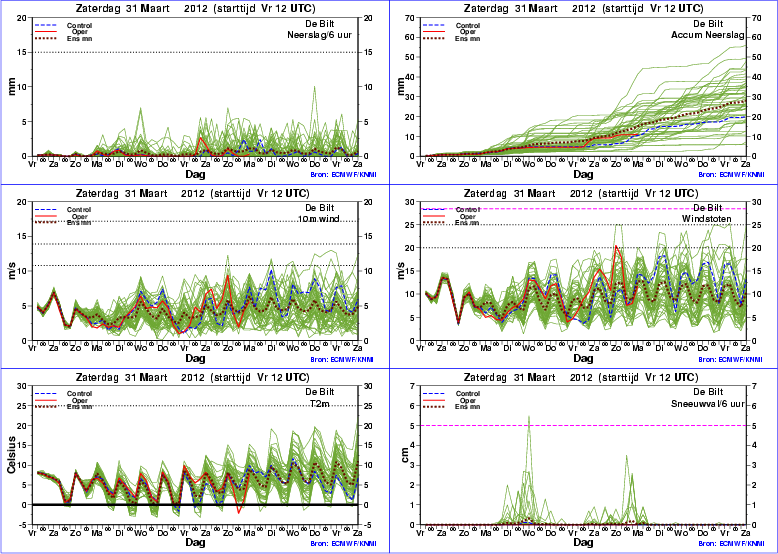Screen dimensions: 778x554
Task: Click 'm/s' axis label on 10m wind chart
Action: click(x=13, y=270)
